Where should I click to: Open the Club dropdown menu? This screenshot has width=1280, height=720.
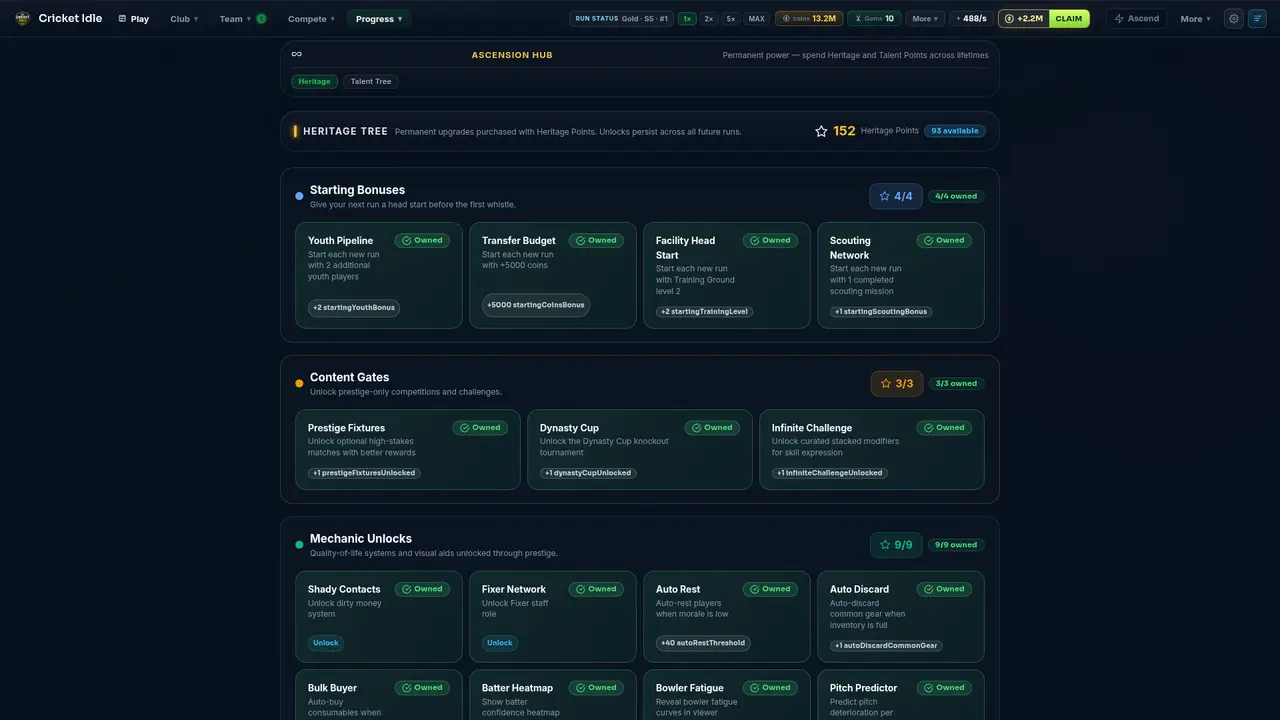(x=184, y=18)
